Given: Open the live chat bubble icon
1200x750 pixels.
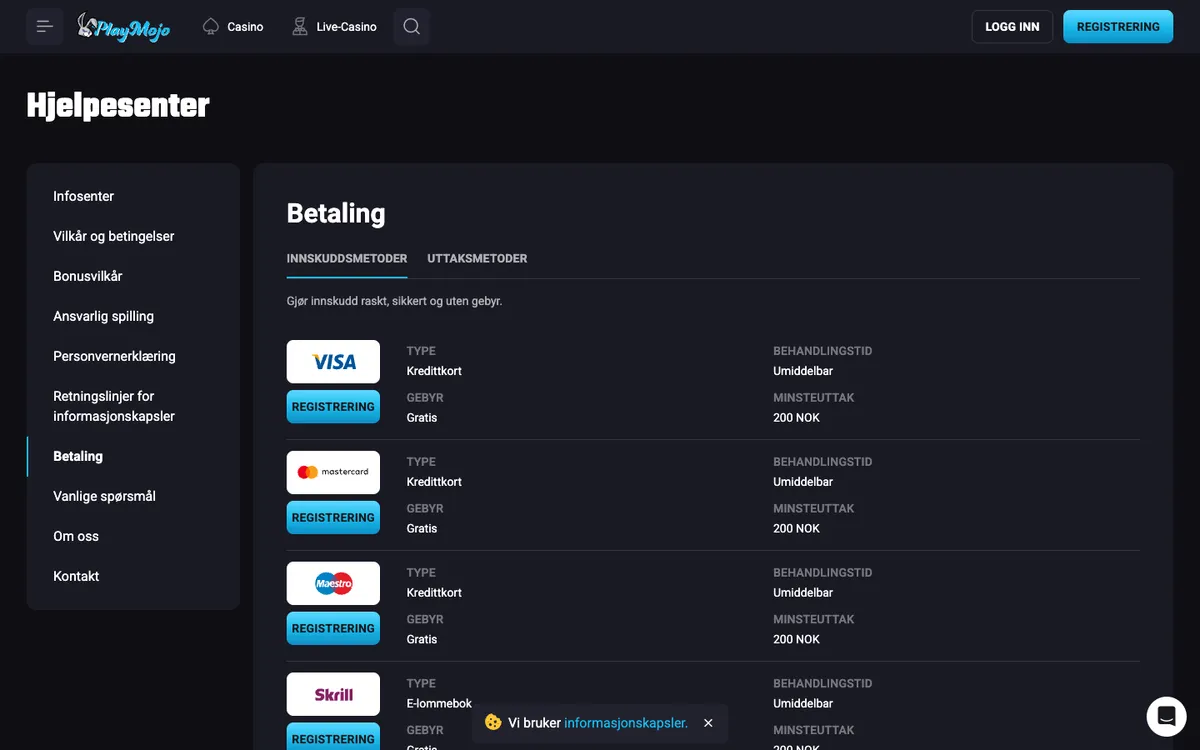Looking at the screenshot, I should (x=1166, y=716).
